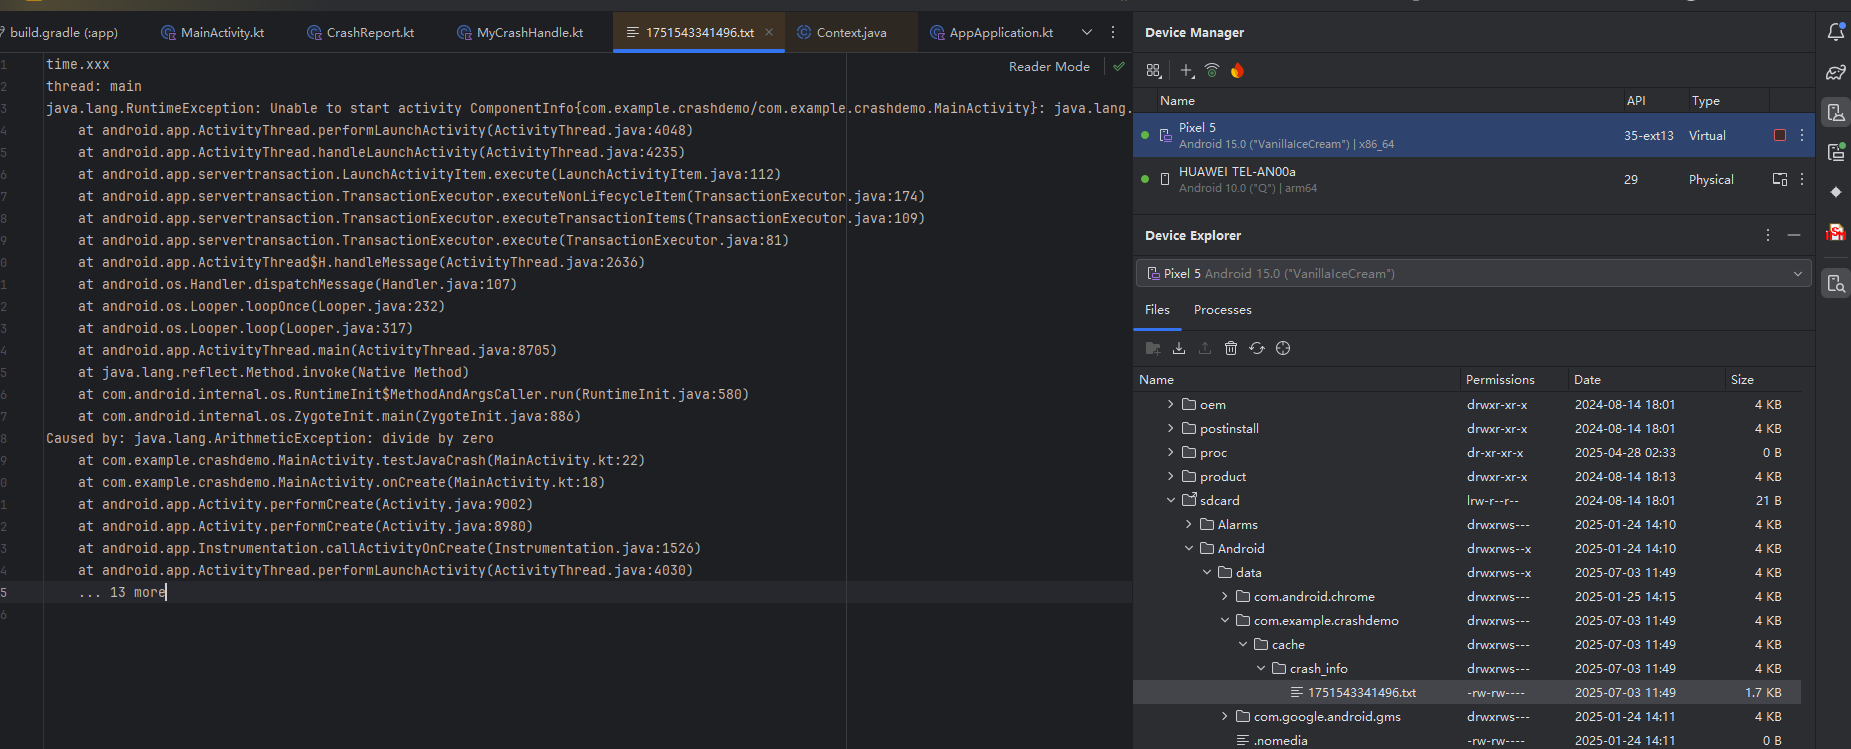Open Notifications bell in right sidebar
1851x749 pixels.
(x=1836, y=32)
